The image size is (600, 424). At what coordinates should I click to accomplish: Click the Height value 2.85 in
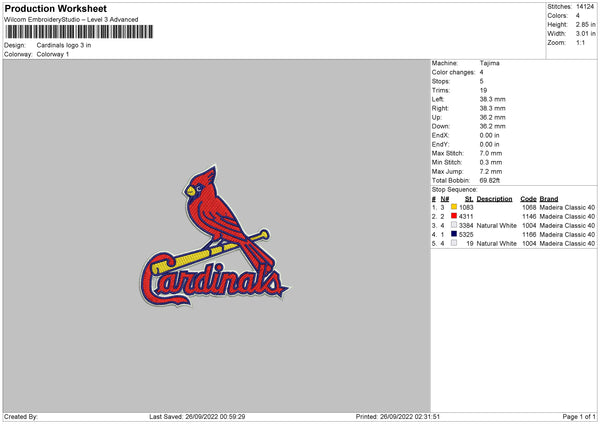(x=585, y=24)
